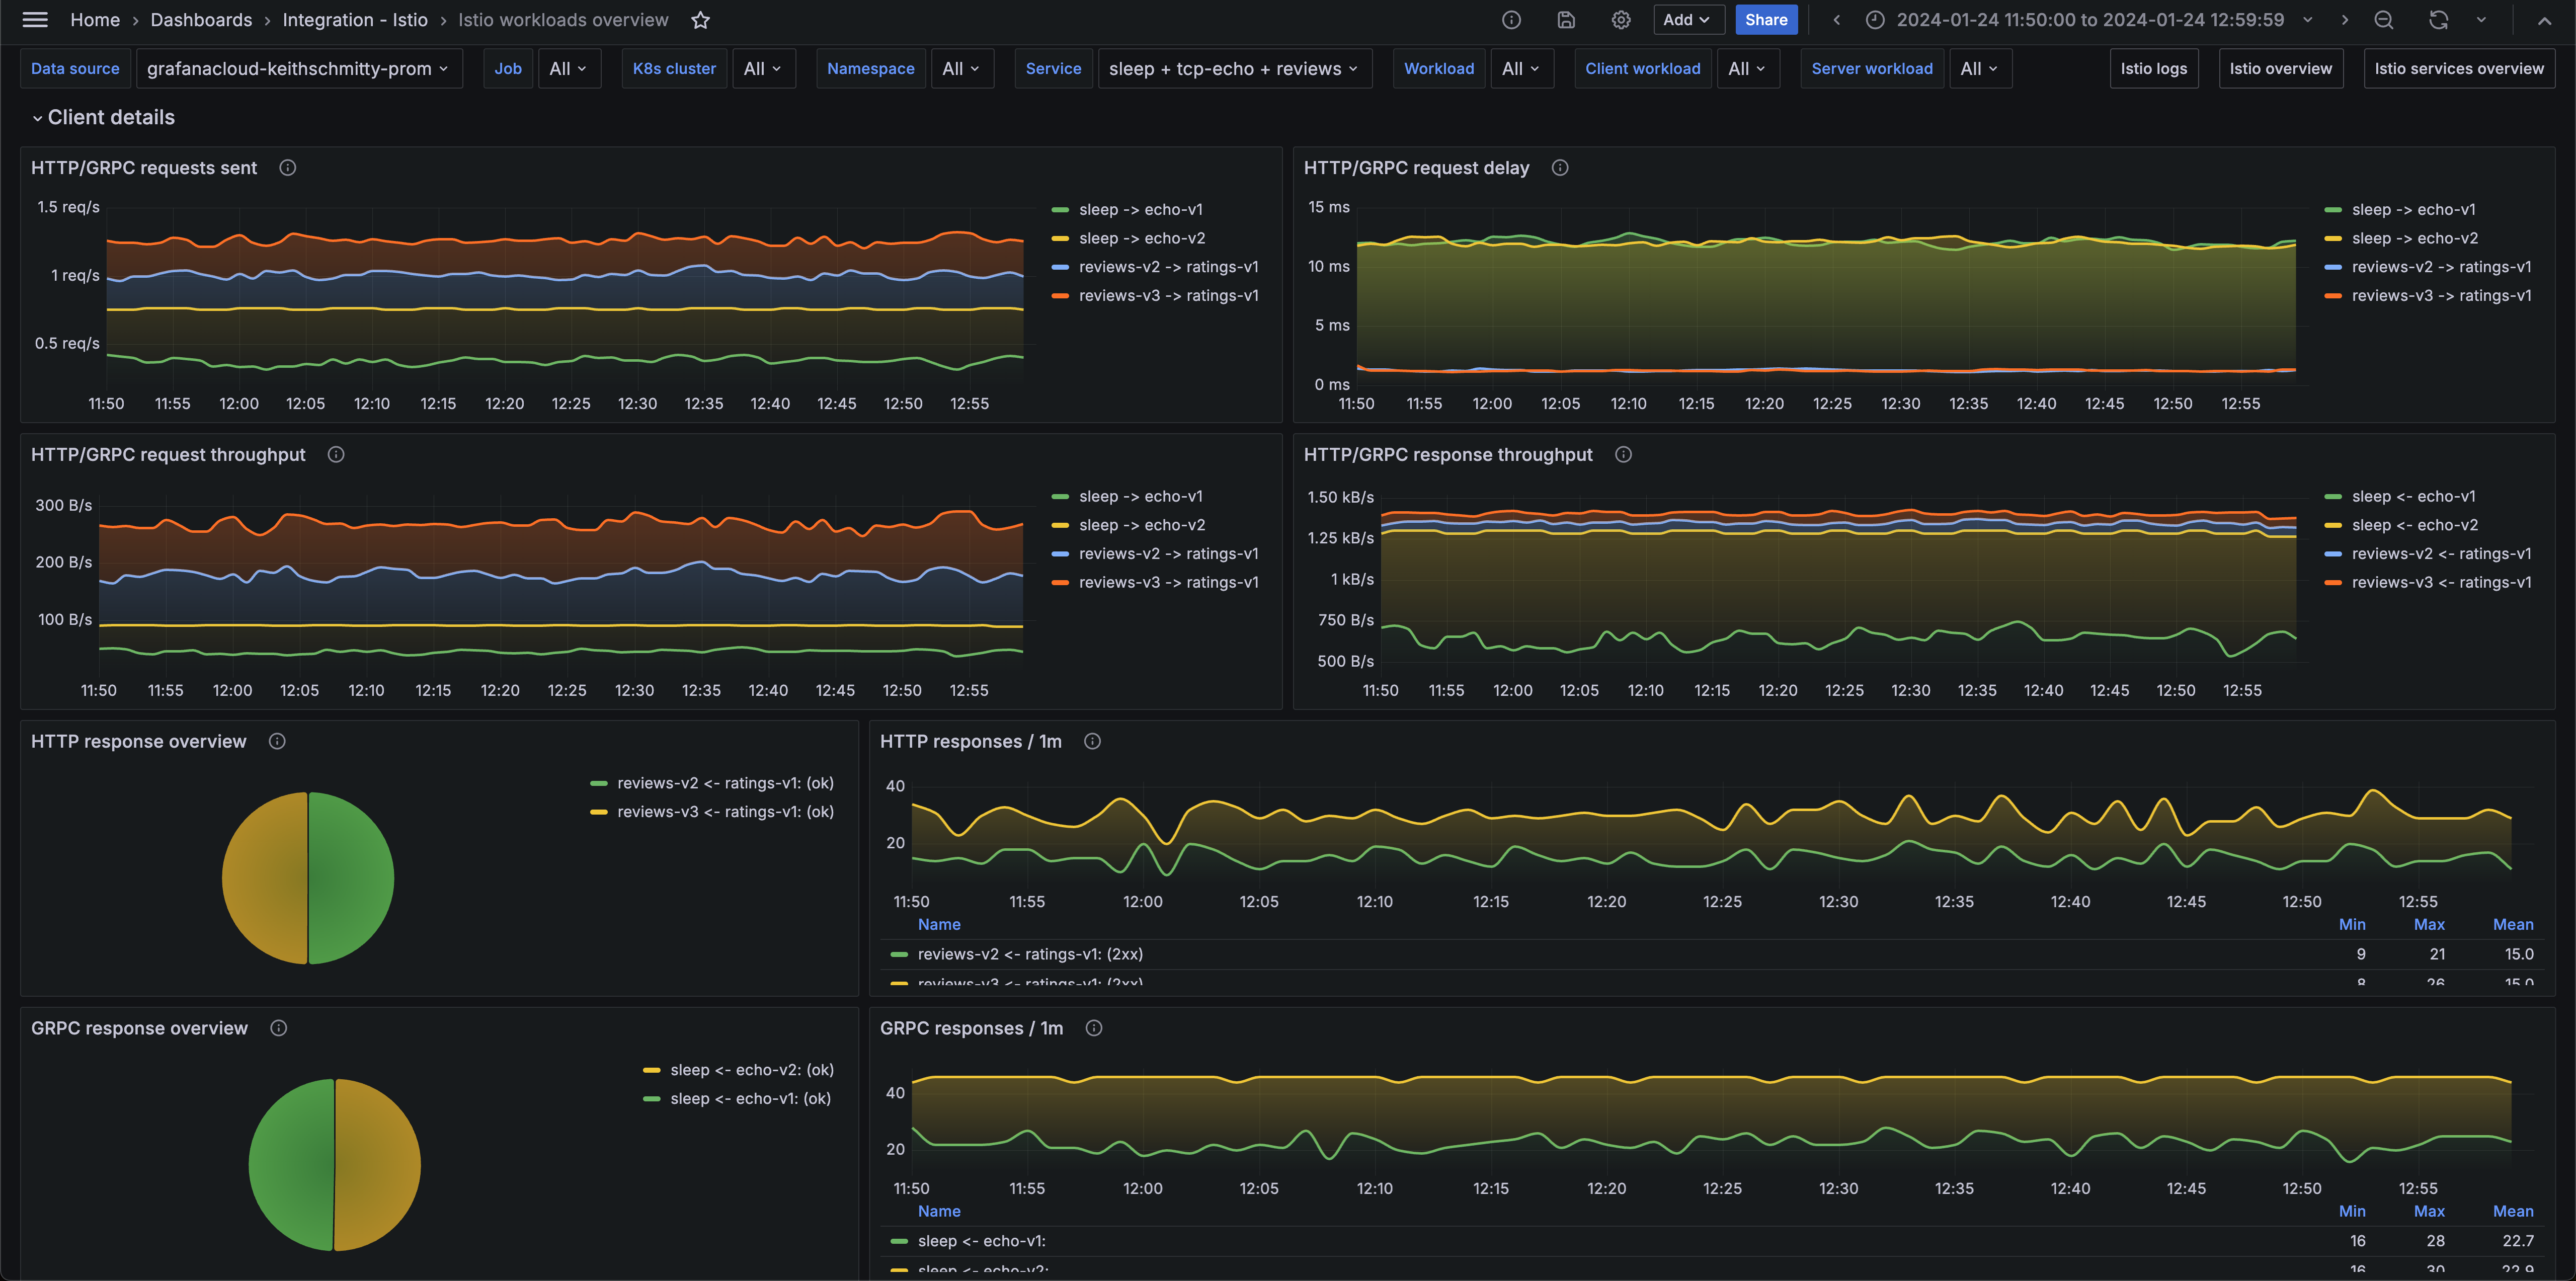Toggle the Client details section collapse
The width and height of the screenshot is (2576, 1281).
point(36,117)
